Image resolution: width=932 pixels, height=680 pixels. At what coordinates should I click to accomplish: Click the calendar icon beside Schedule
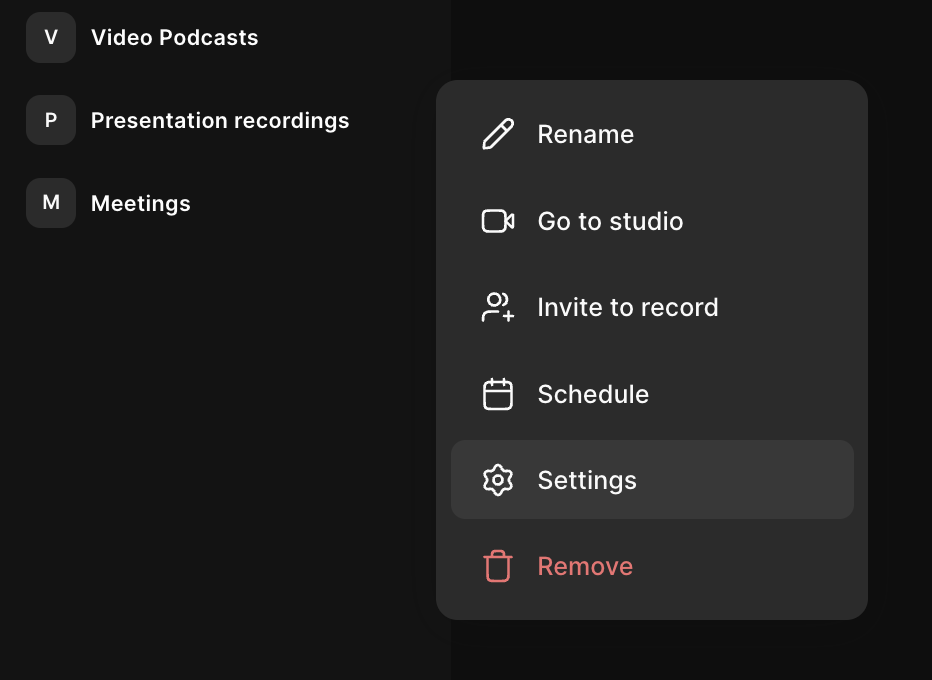click(498, 394)
